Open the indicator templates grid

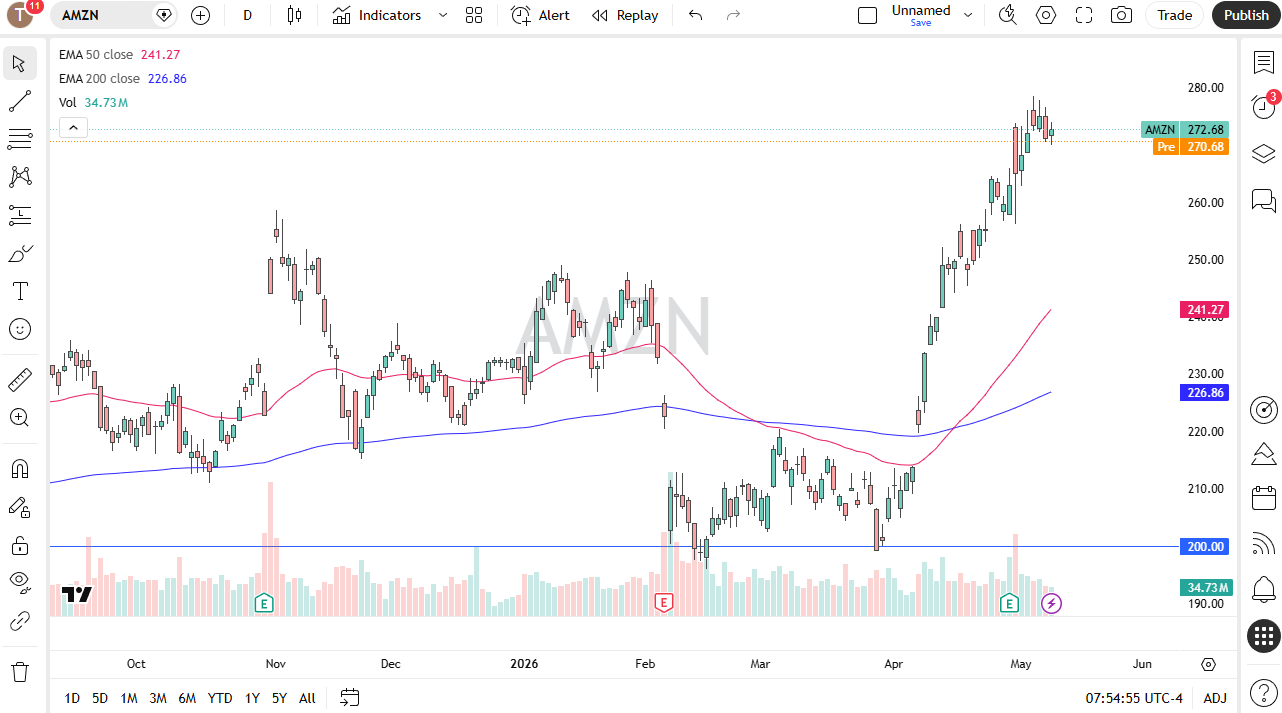(474, 15)
